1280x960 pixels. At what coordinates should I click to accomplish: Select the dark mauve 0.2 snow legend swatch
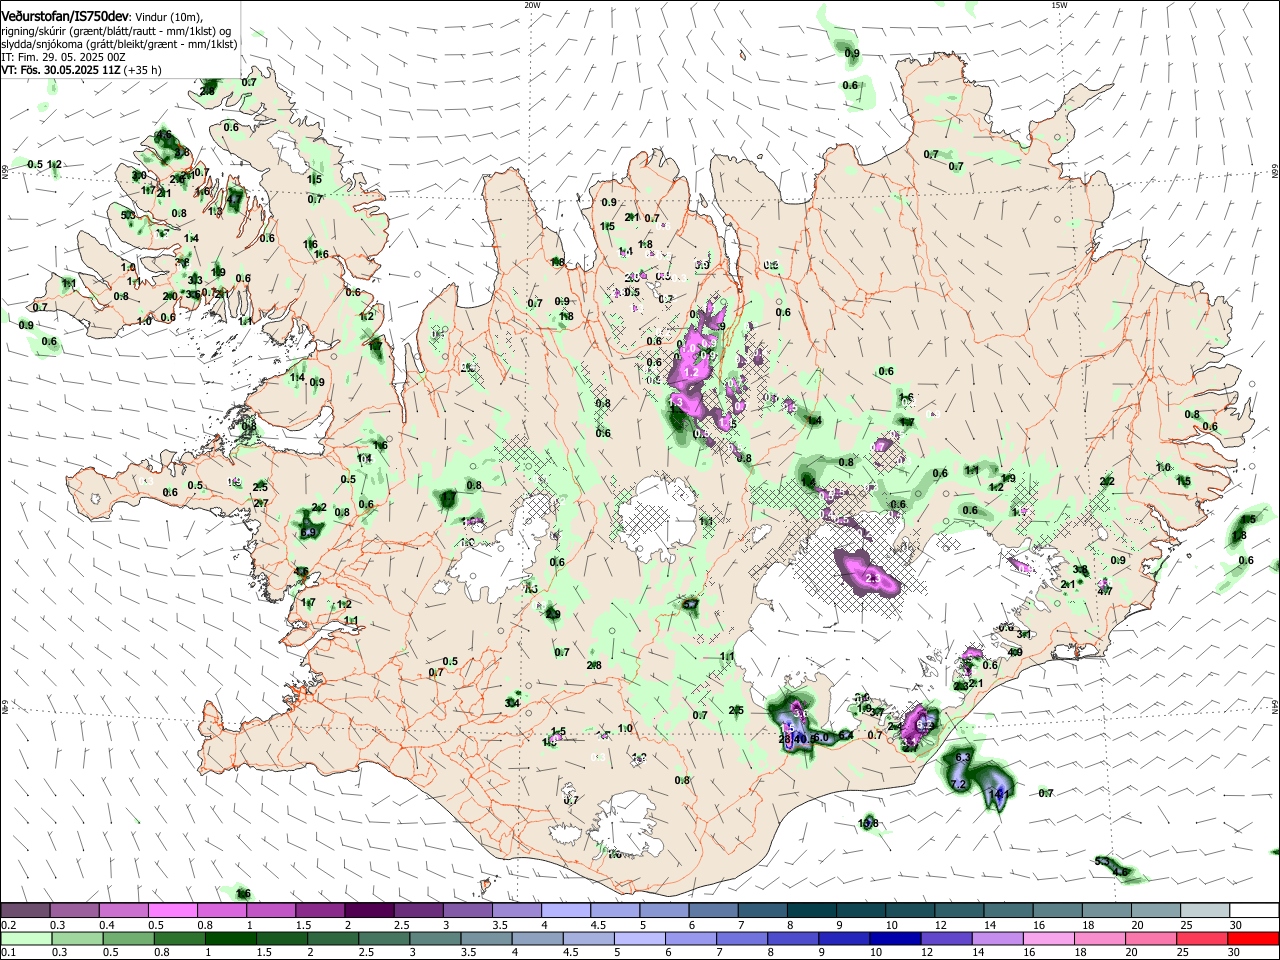point(25,910)
